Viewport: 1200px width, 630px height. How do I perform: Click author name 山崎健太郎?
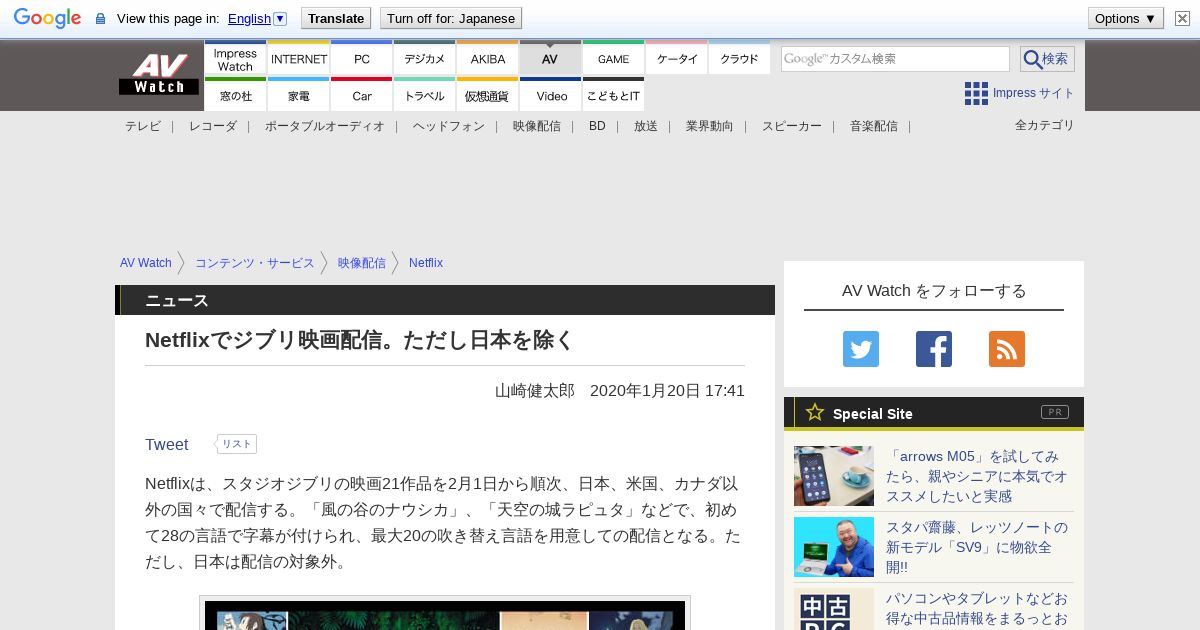(535, 391)
